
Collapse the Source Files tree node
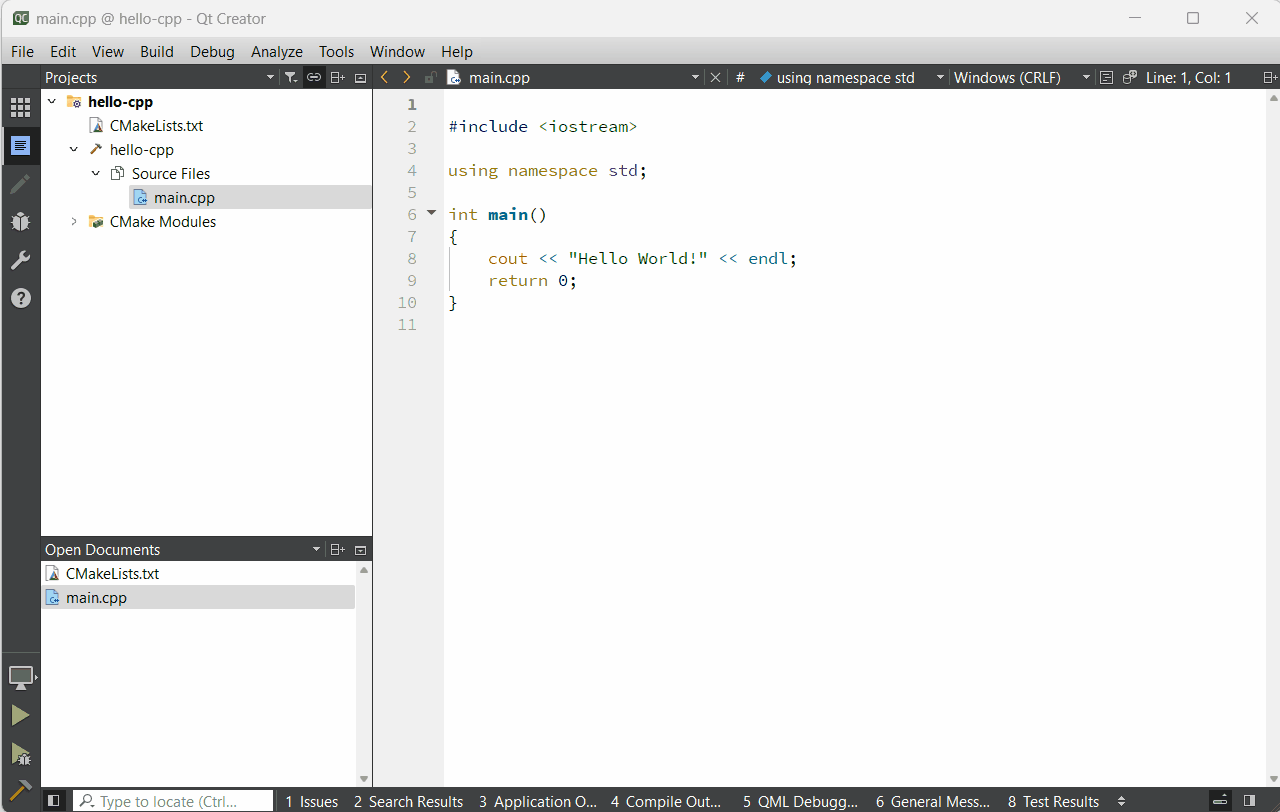point(96,173)
